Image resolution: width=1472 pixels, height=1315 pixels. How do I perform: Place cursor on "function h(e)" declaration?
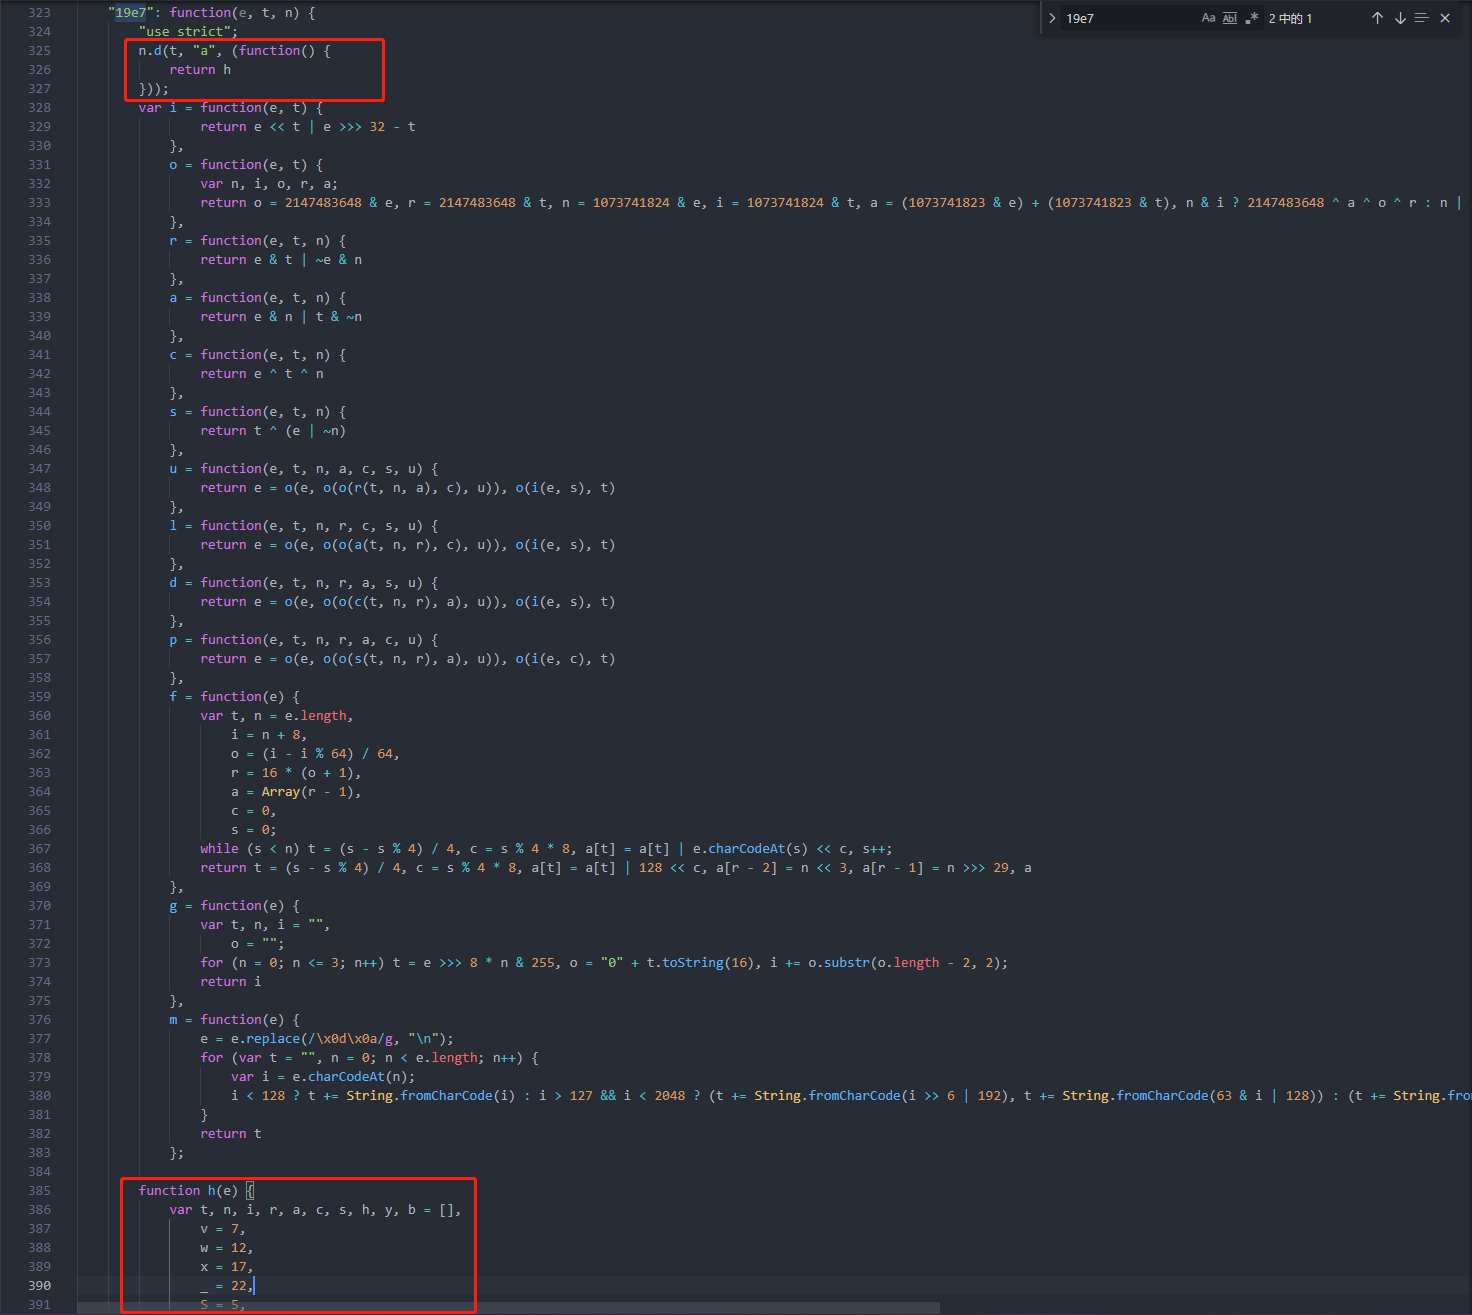(x=188, y=1190)
